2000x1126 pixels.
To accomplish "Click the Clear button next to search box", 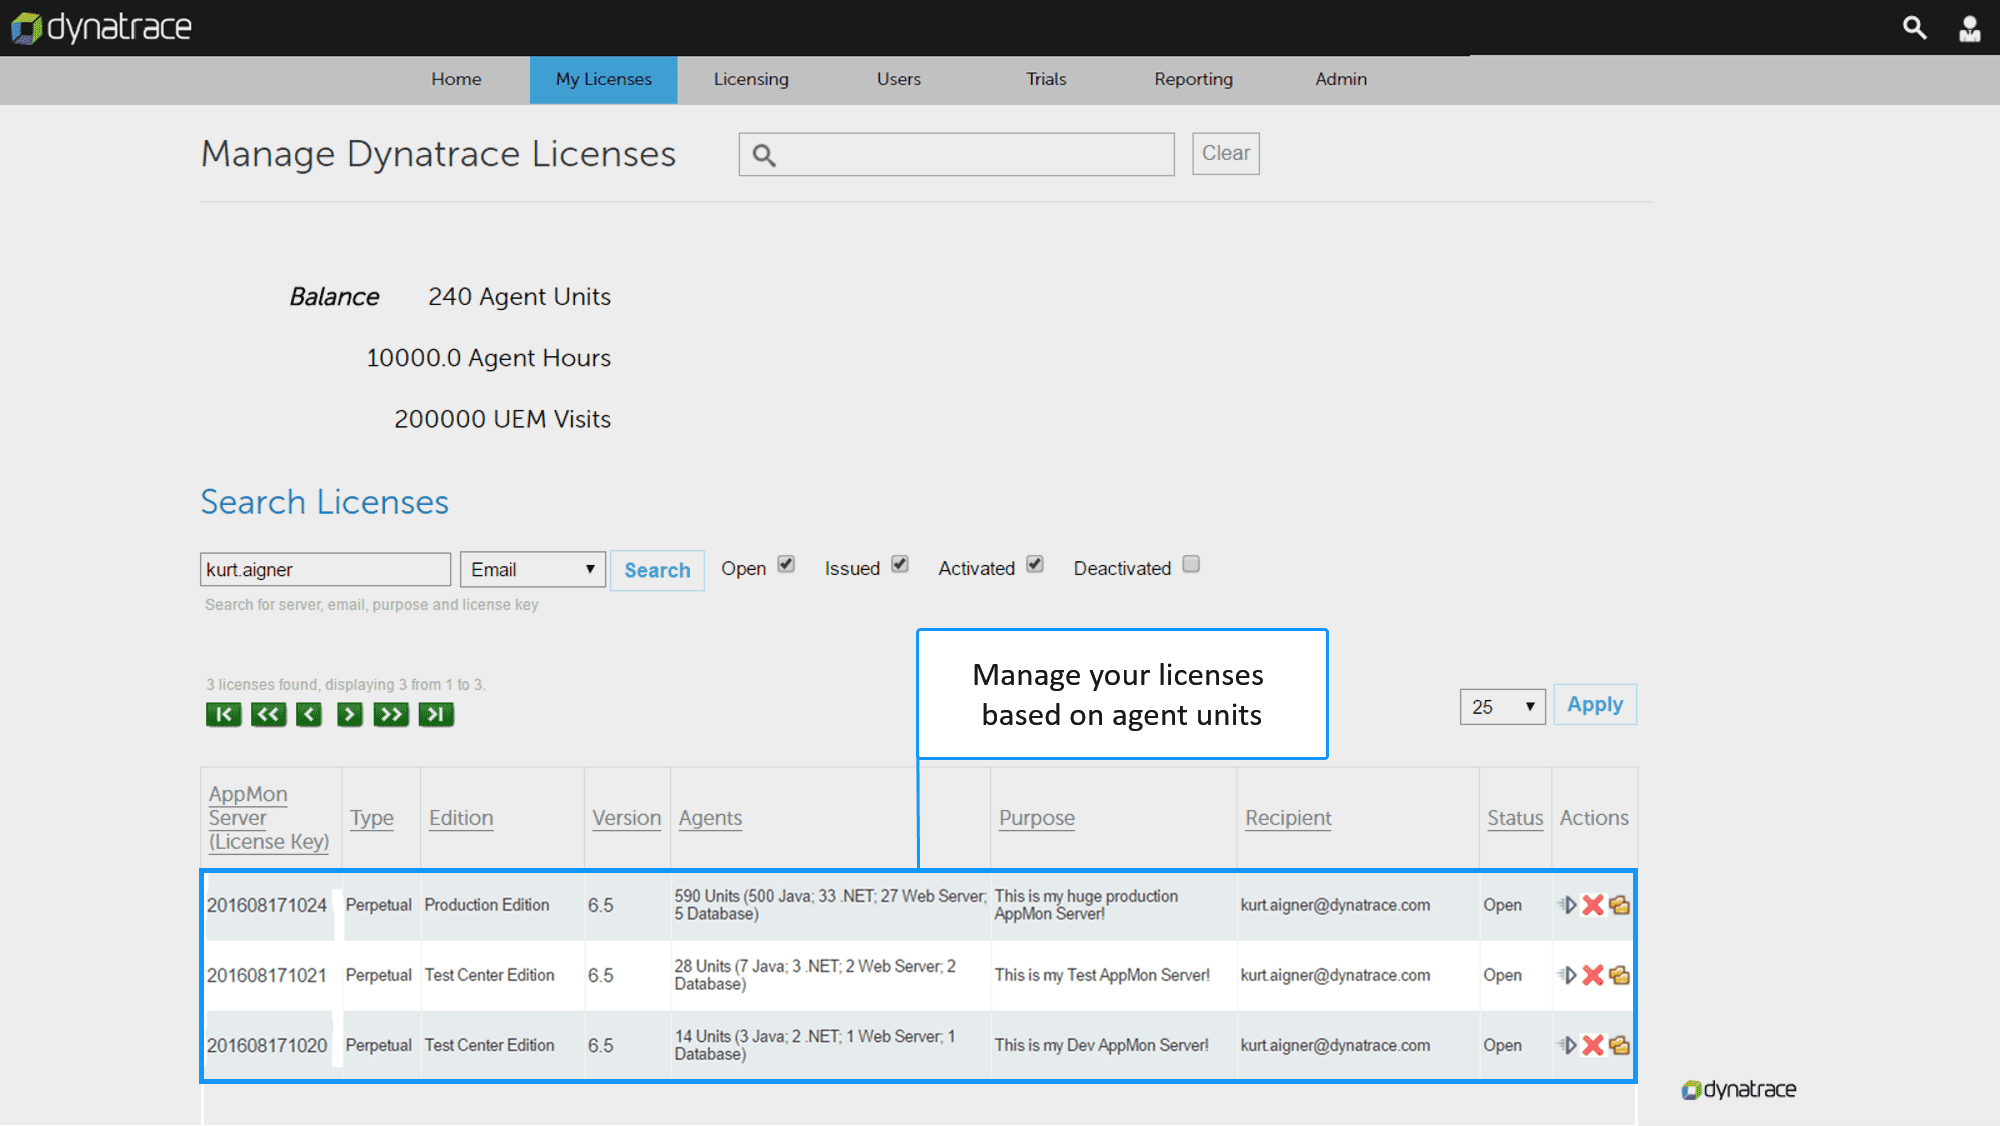I will coord(1226,153).
